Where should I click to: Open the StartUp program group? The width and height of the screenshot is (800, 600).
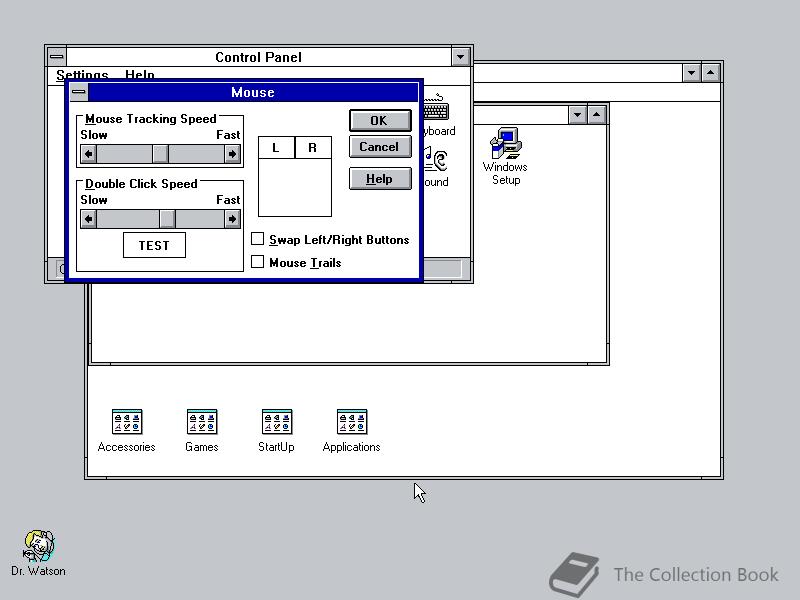pos(276,431)
